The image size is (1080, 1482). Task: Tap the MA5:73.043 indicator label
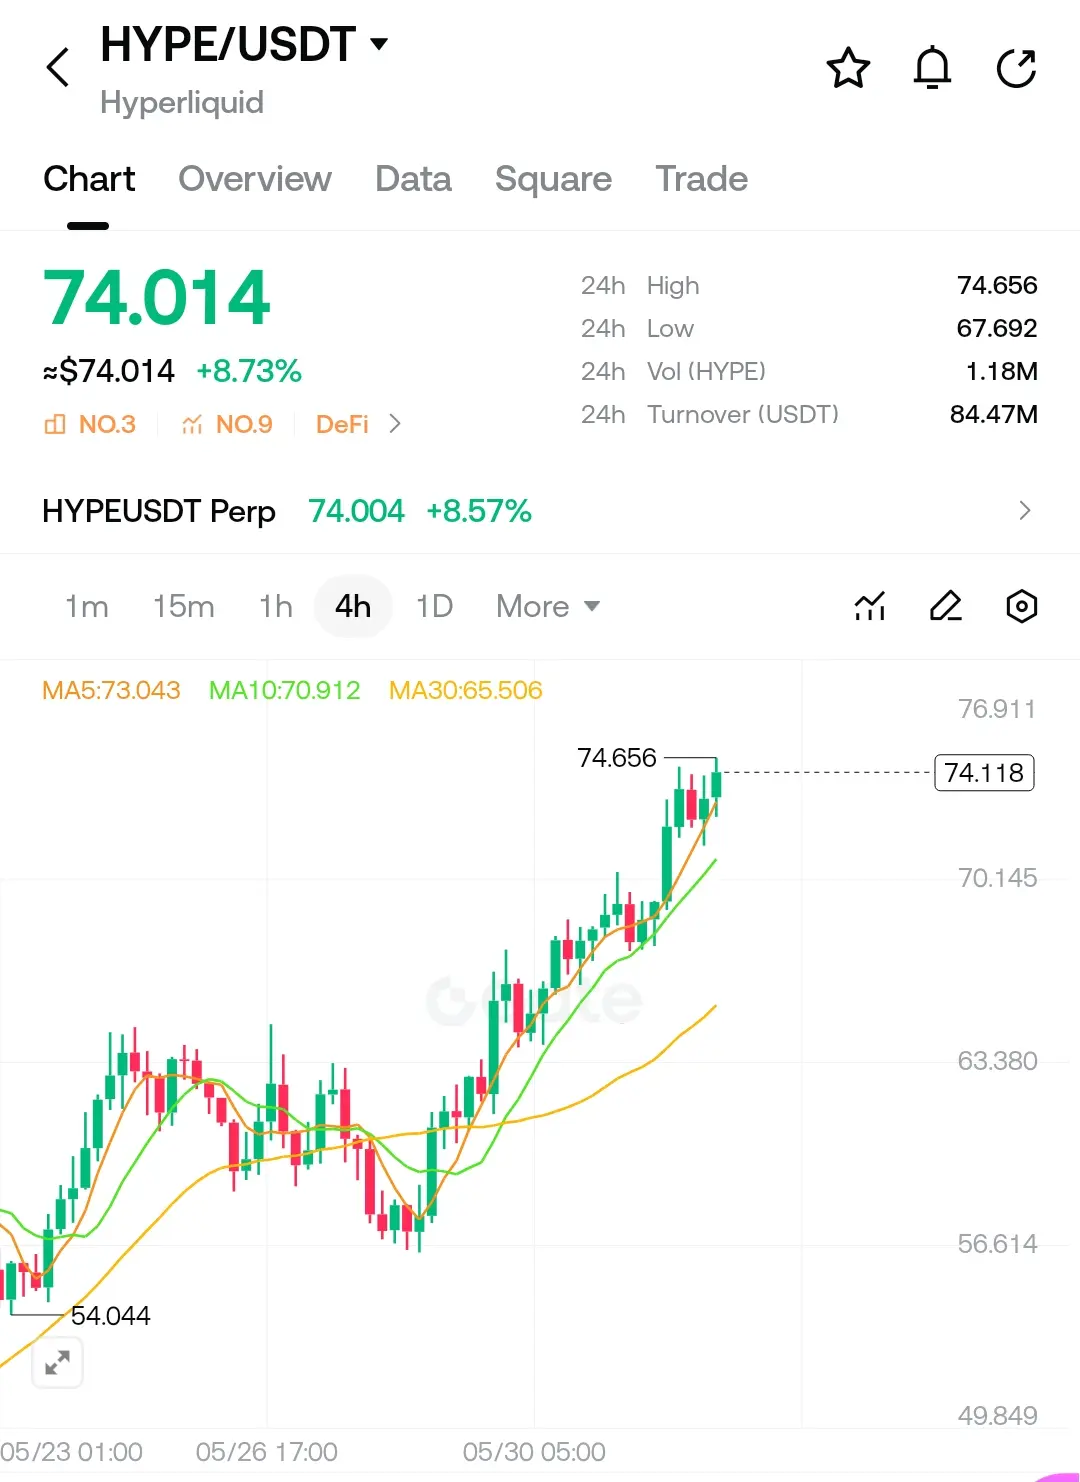111,690
